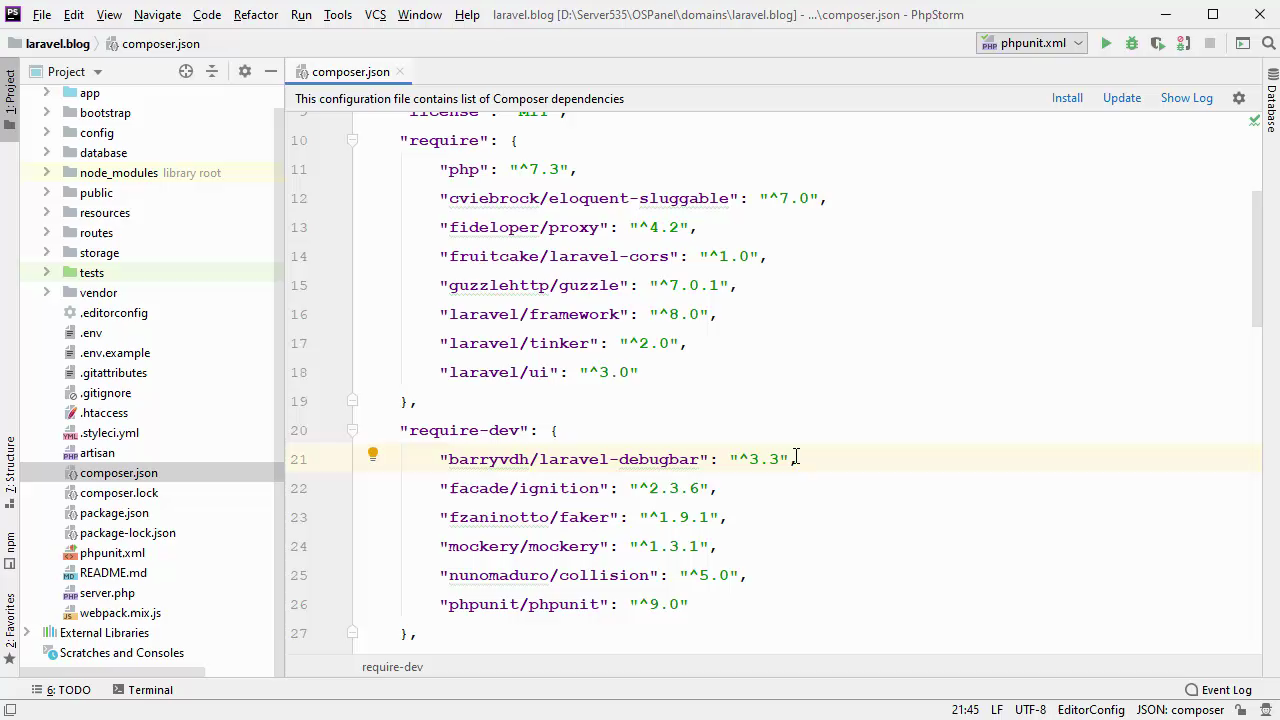Viewport: 1280px width, 720px height.
Task: Start debugging with the bug icon
Action: [x=1132, y=43]
